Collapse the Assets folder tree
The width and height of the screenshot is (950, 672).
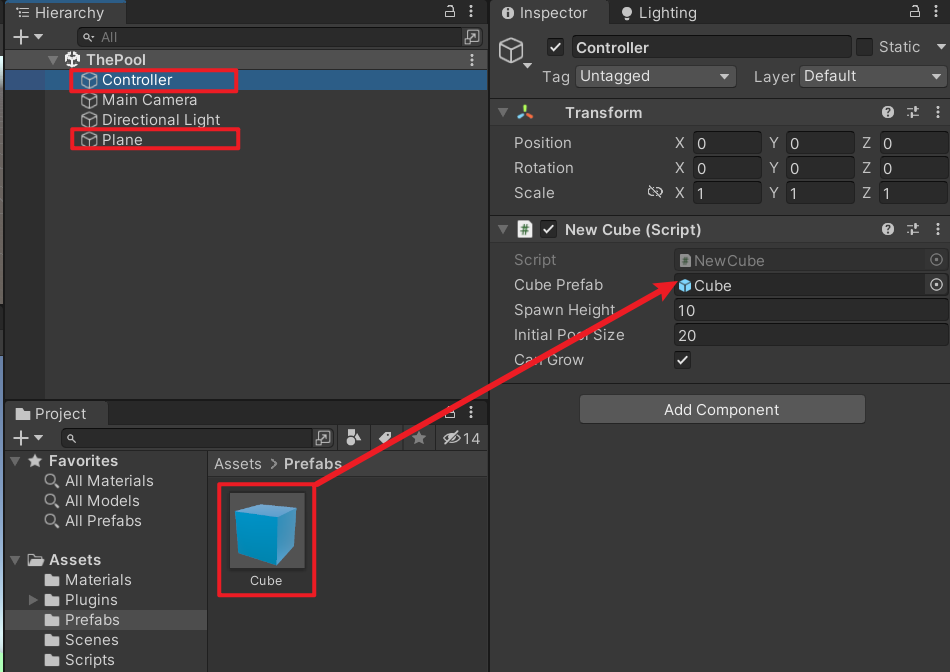[x=15, y=559]
